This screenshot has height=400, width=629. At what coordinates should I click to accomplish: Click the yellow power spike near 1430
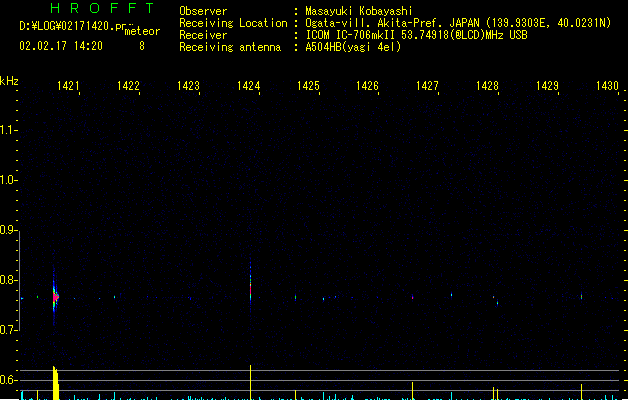click(x=581, y=392)
